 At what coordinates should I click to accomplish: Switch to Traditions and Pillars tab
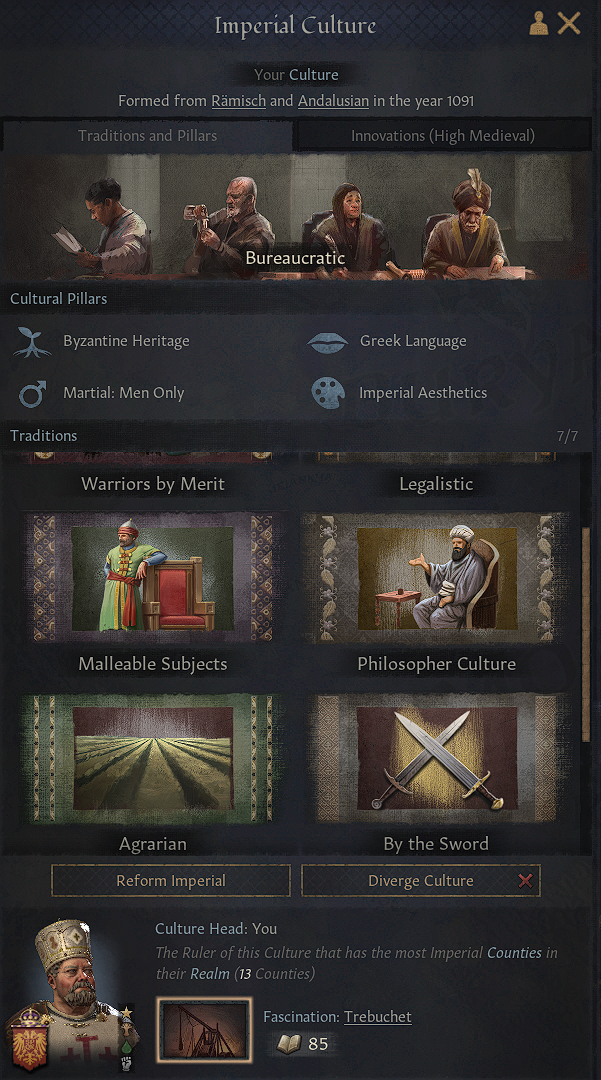147,136
